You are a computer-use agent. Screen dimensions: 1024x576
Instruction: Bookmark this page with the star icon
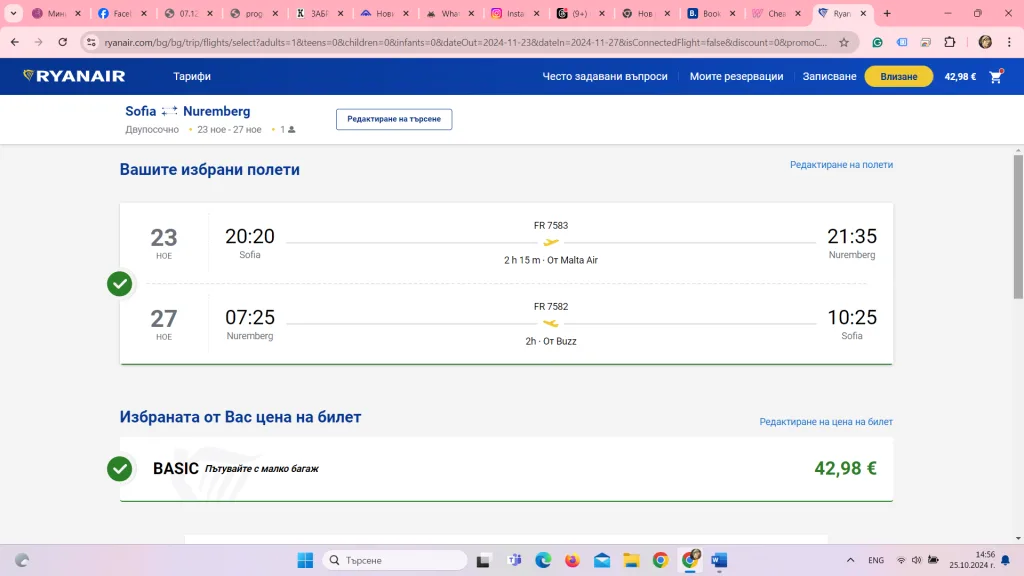click(844, 42)
